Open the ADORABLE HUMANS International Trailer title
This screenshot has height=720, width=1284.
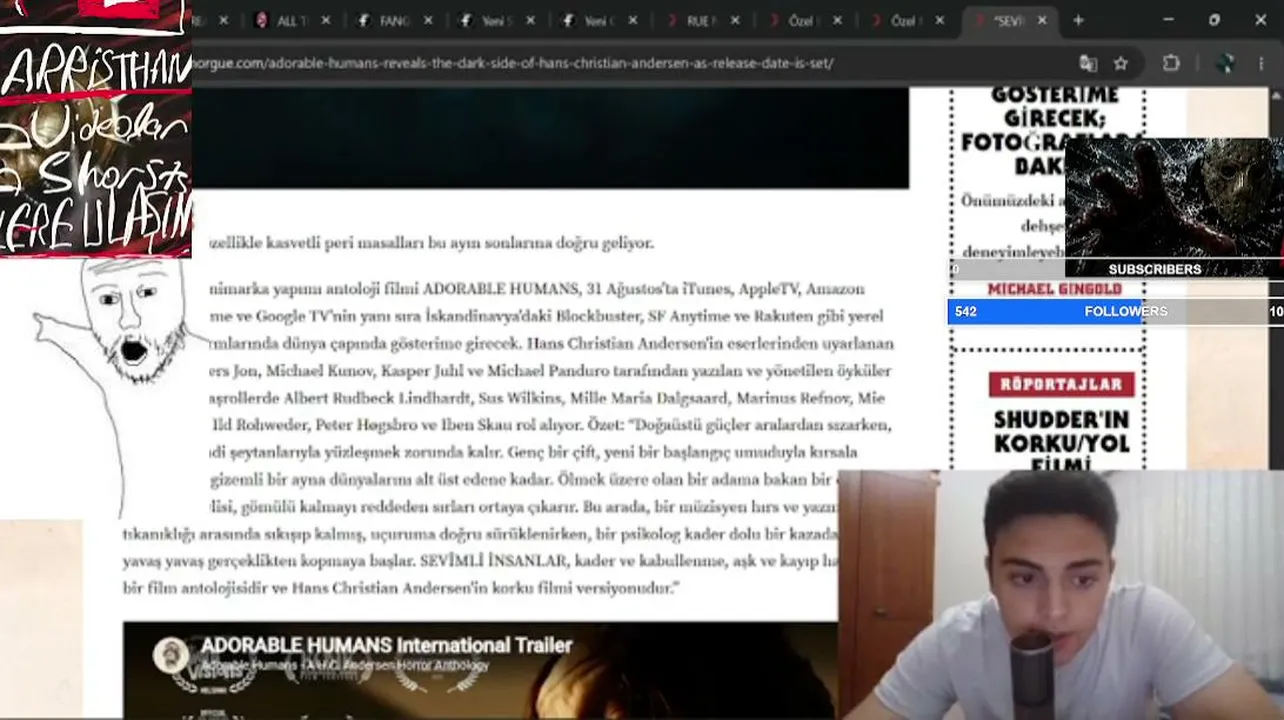pos(387,646)
